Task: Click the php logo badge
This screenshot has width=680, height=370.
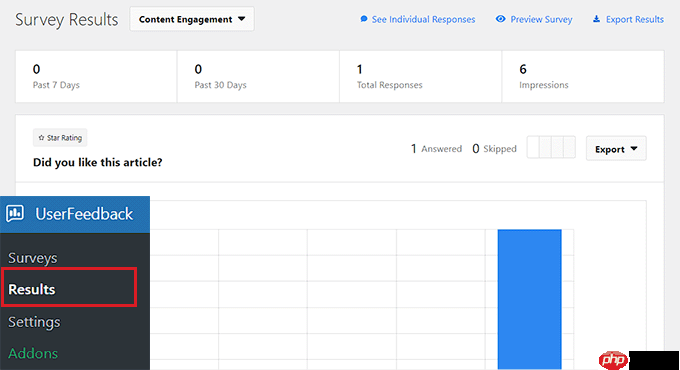Action: point(613,360)
